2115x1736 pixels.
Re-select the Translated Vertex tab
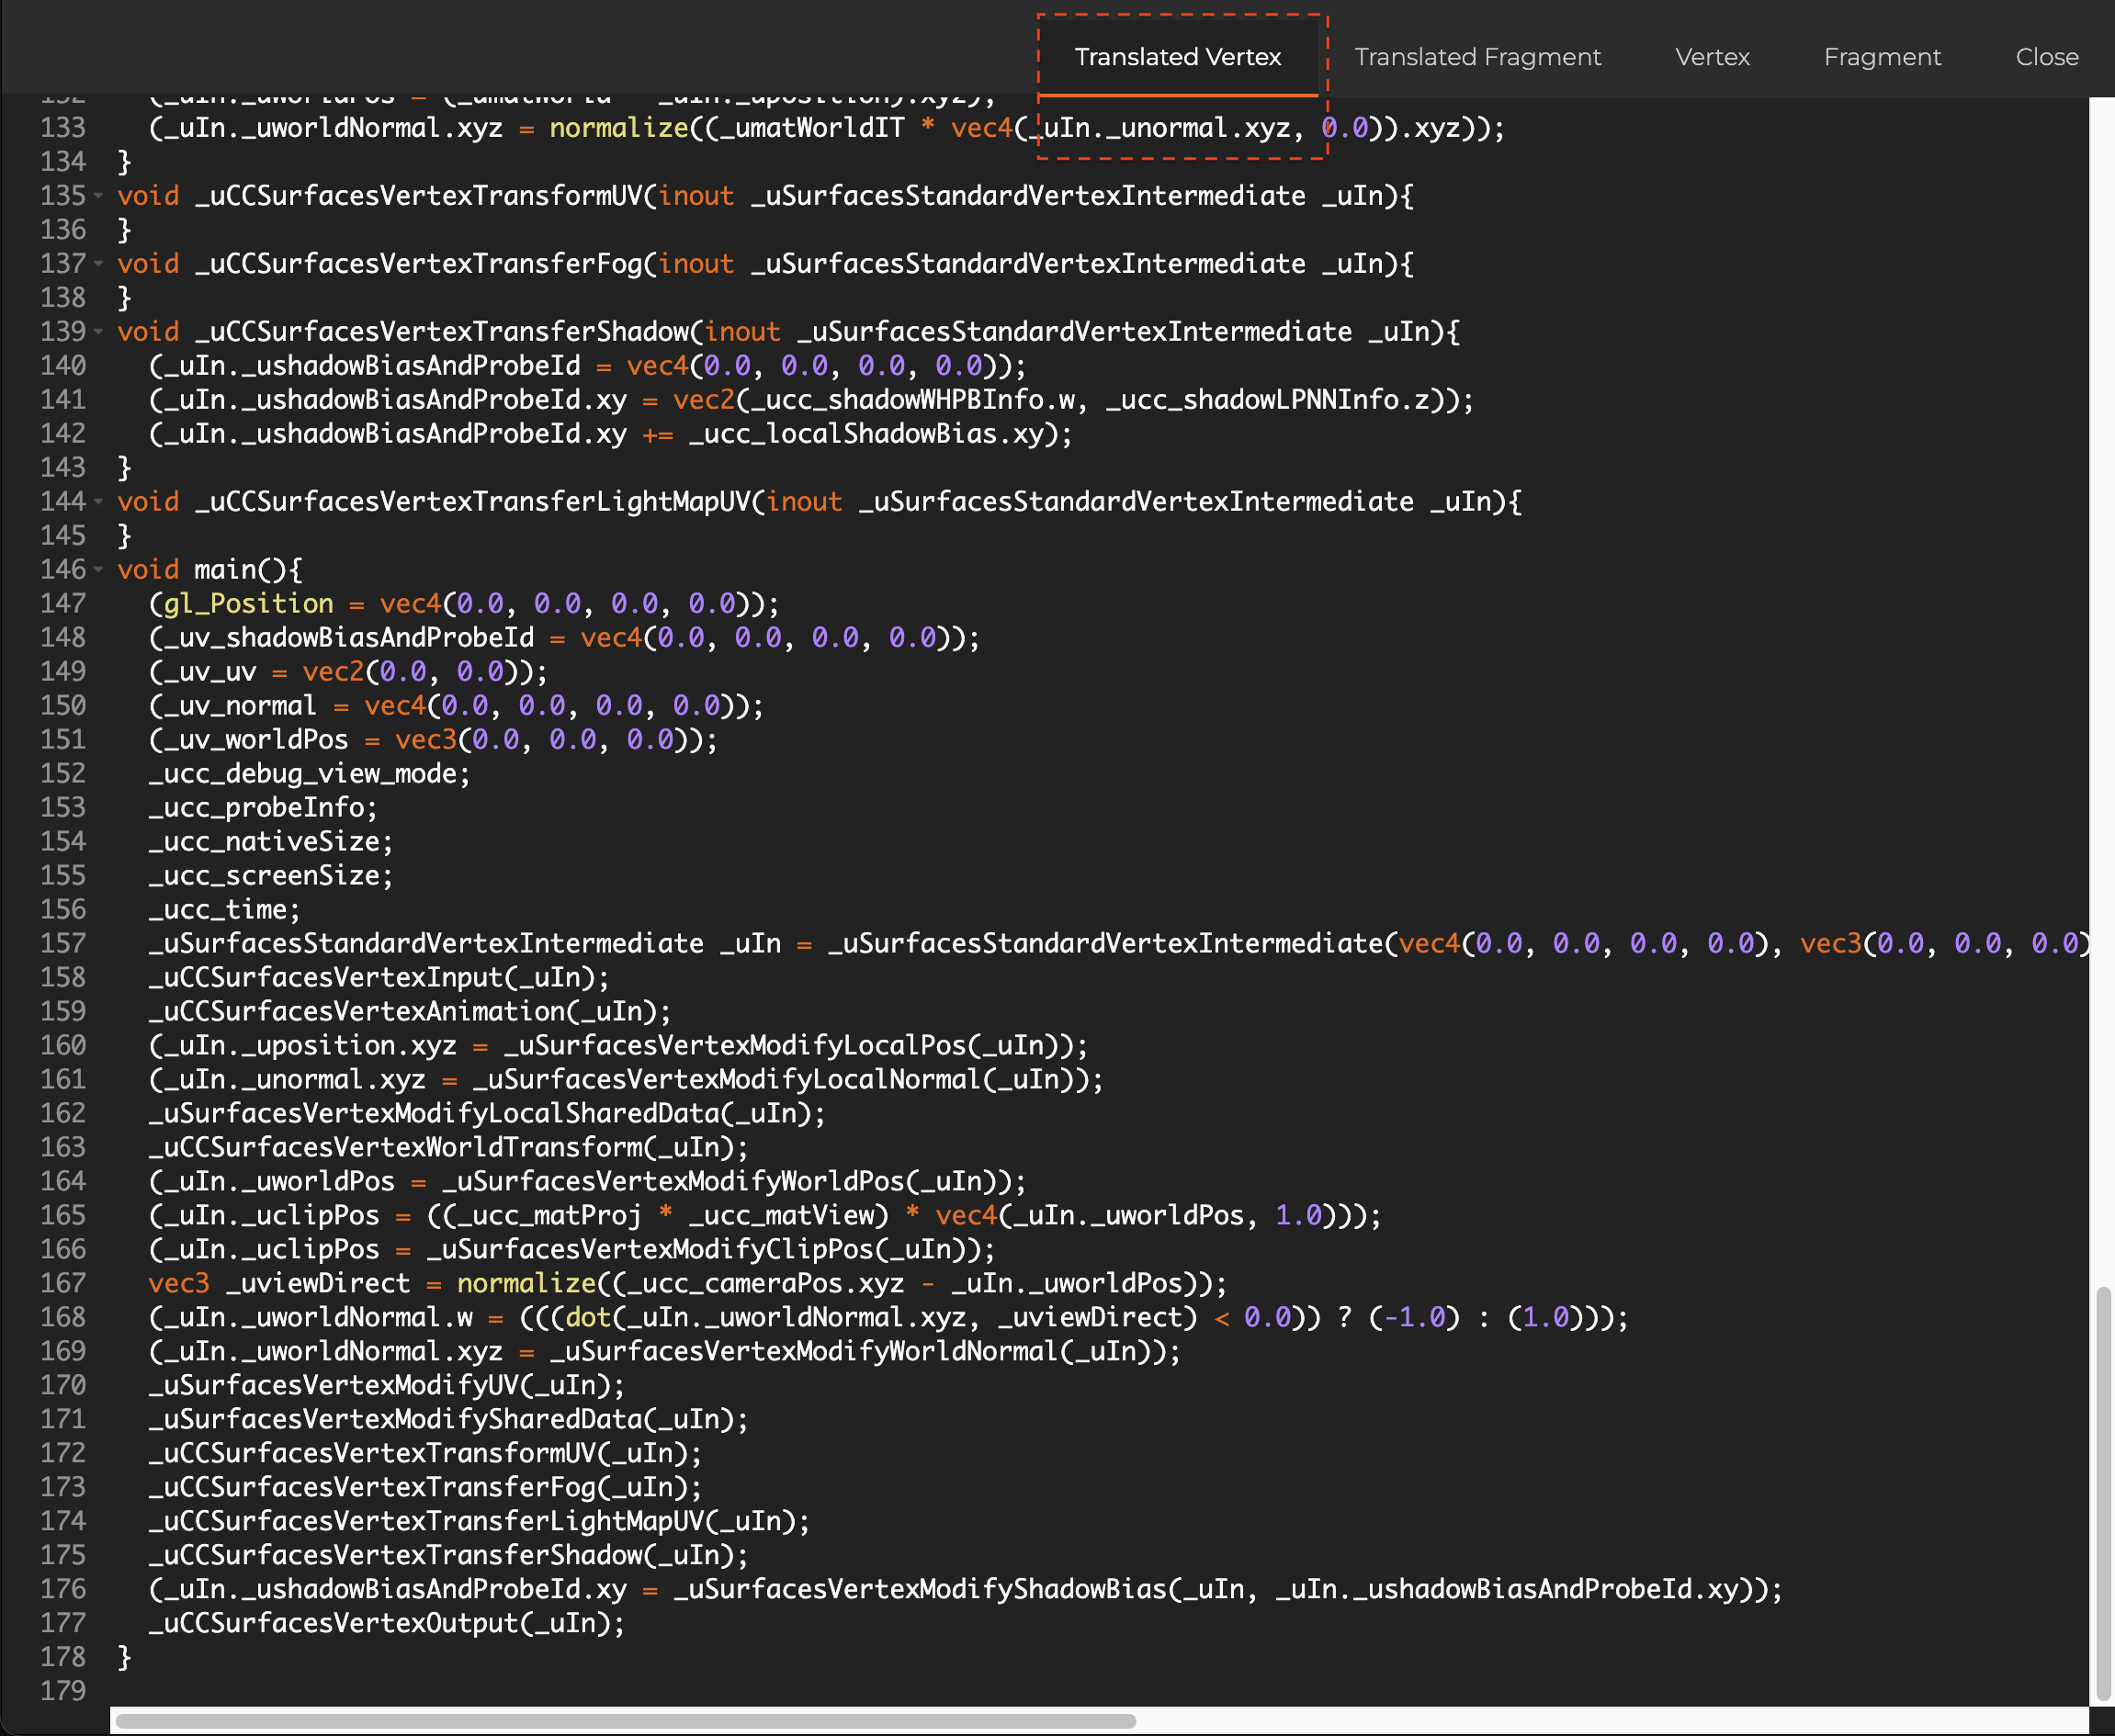tap(1177, 57)
